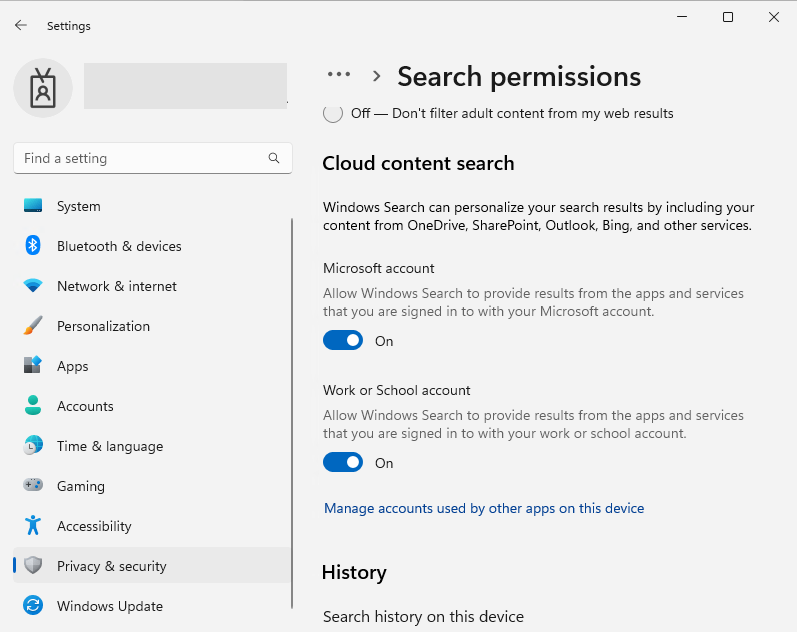Navigate to Accounts settings
This screenshot has height=632, width=797.
tap(152, 406)
